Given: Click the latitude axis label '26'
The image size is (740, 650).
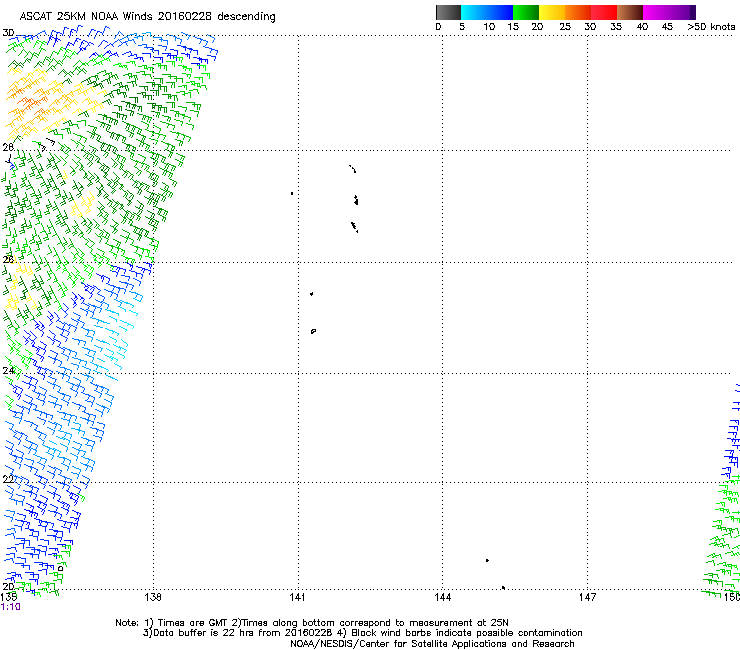Looking at the screenshot, I should click(x=8, y=259).
